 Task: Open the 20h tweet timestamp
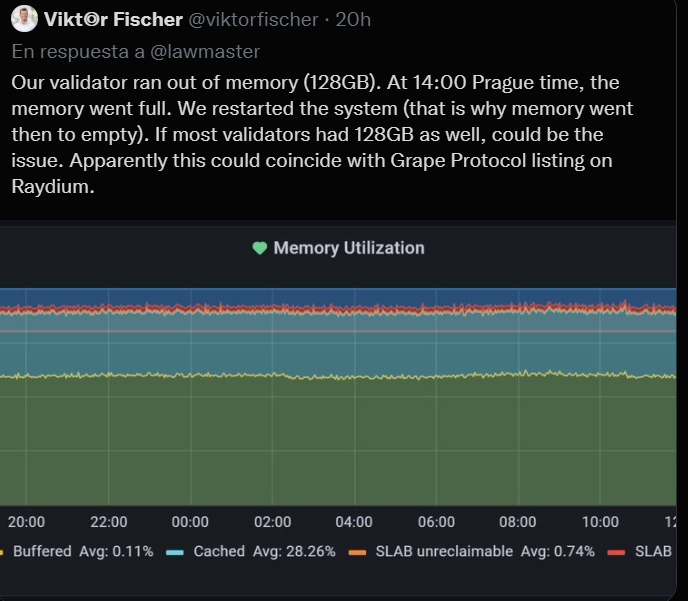click(353, 19)
